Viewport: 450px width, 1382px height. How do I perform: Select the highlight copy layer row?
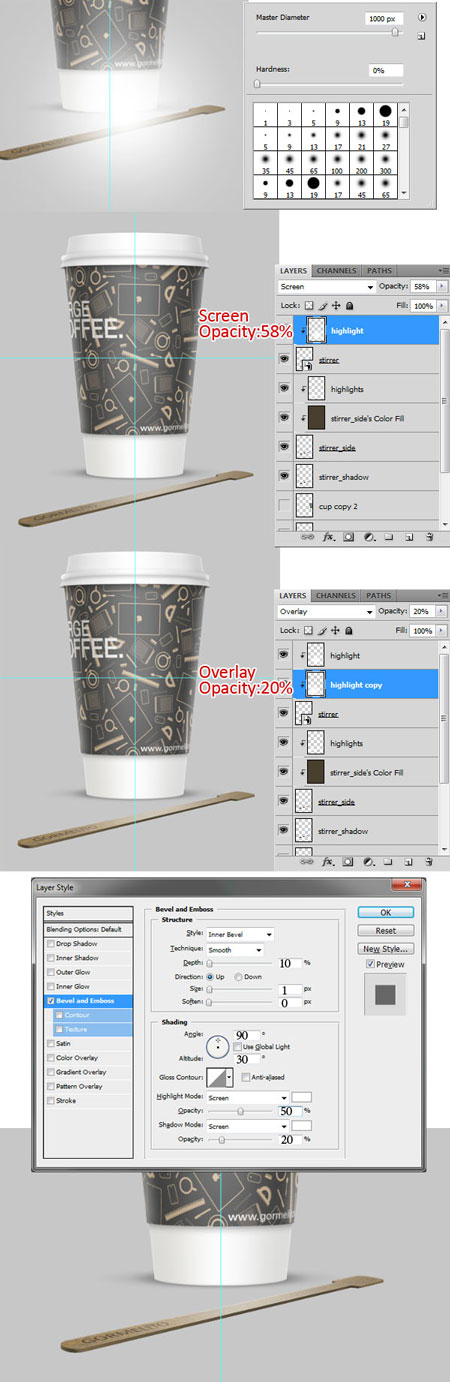pos(358,685)
